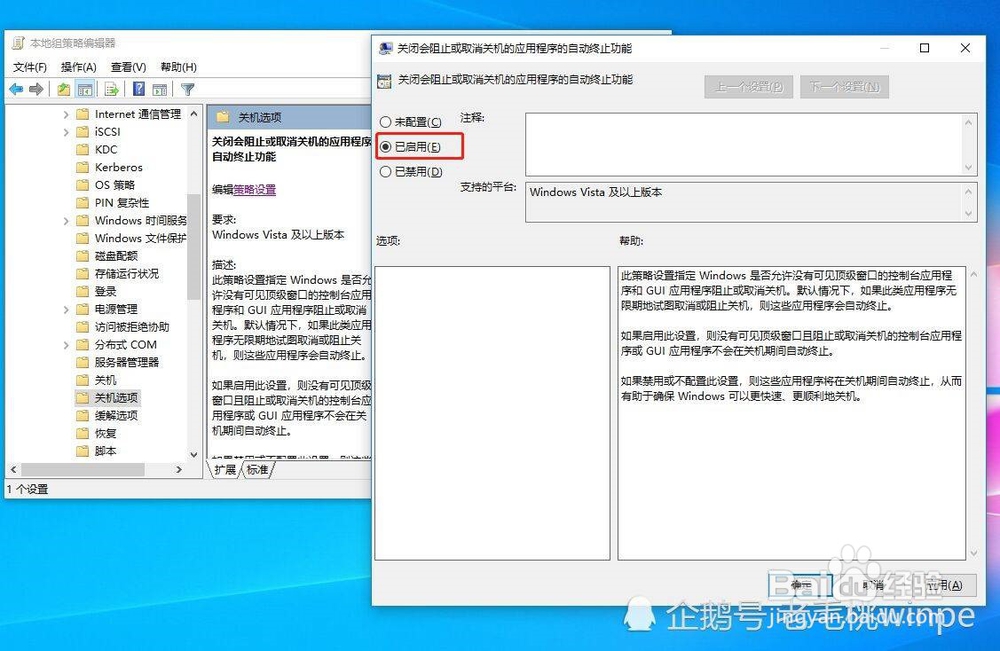Viewport: 1000px width, 651px height.
Task: Click the 关机选项 header folder icon
Action: pos(223,117)
